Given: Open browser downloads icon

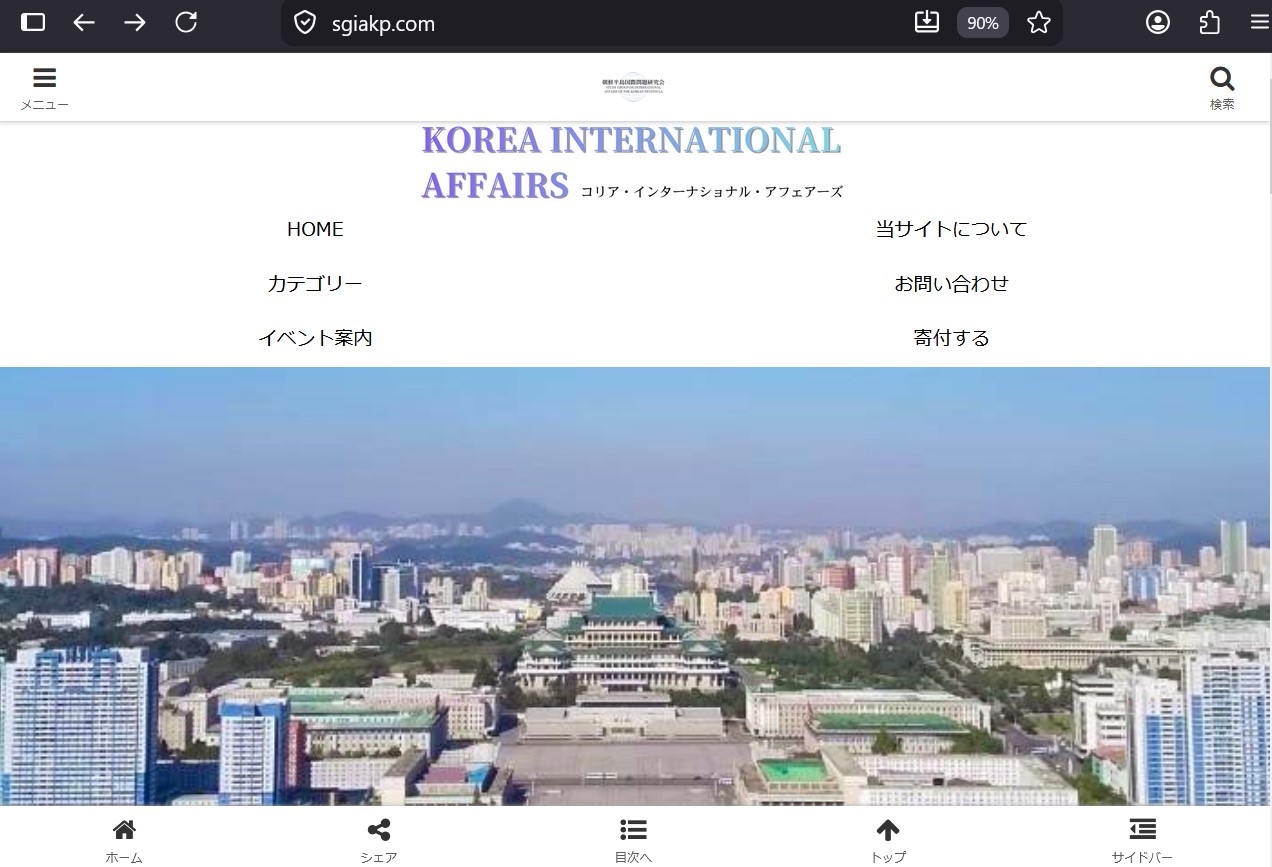Looking at the screenshot, I should point(927,22).
